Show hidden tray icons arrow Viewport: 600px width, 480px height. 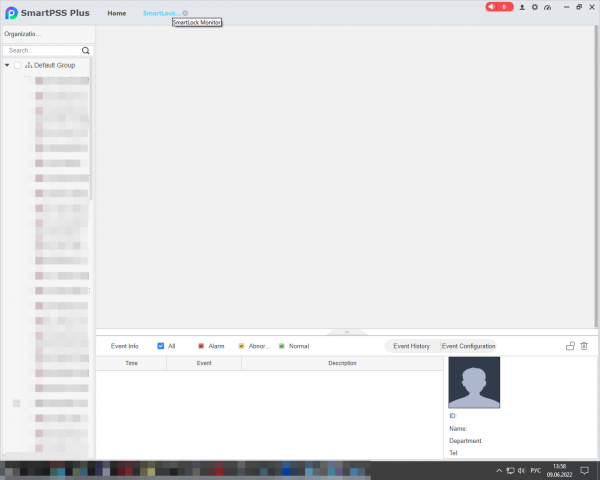click(x=499, y=471)
